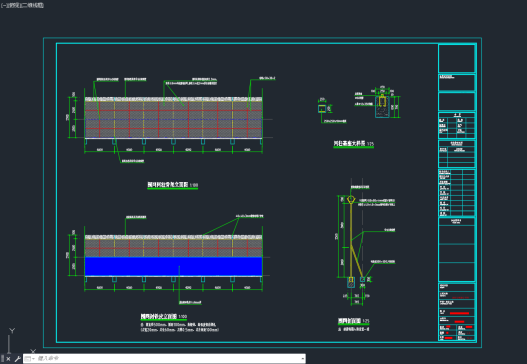Select the 1:100 title under upper-left elevation
527x364 pixels.
coord(173,185)
